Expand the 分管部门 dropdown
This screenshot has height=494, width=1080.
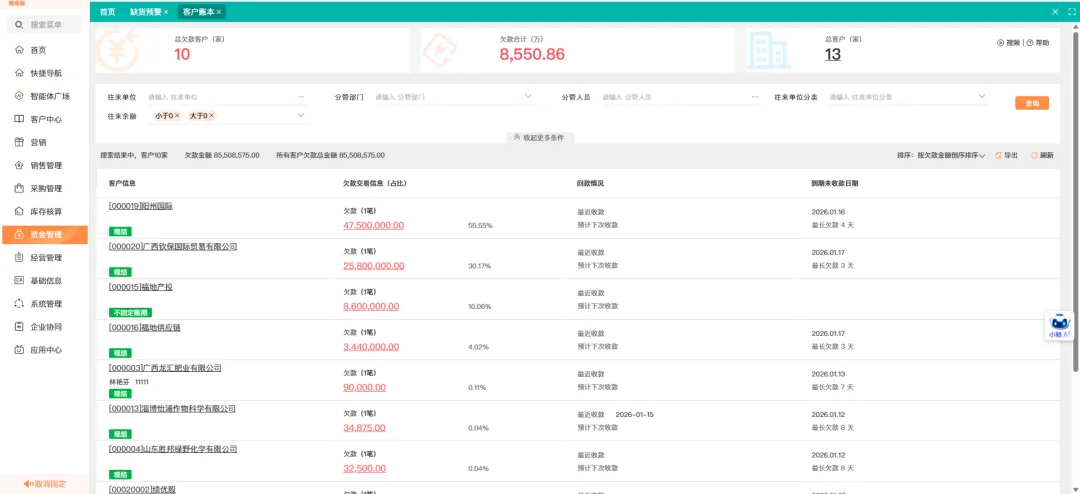(x=528, y=96)
